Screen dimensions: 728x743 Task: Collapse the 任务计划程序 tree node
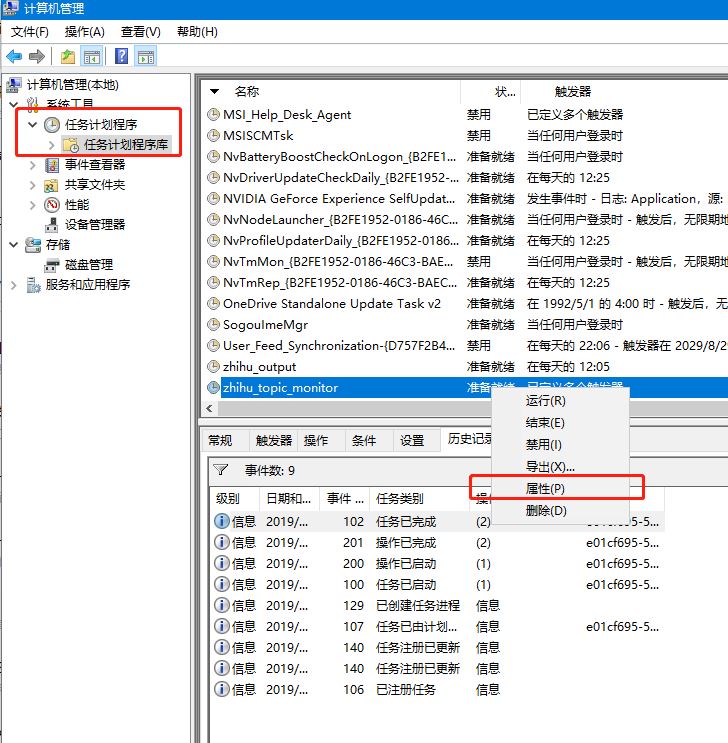(x=32, y=125)
